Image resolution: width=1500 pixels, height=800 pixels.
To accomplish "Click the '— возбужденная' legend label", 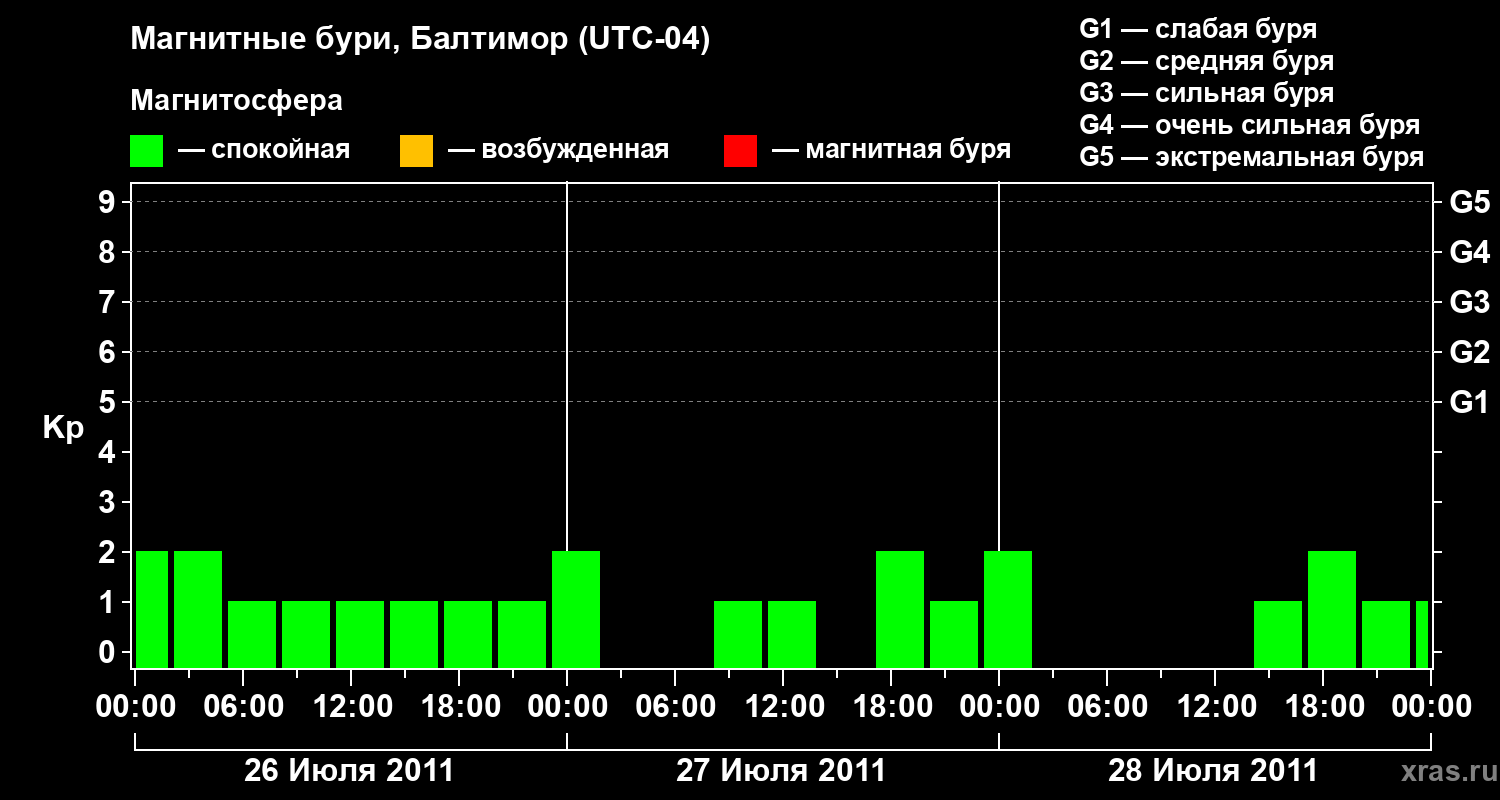I will tap(558, 150).
